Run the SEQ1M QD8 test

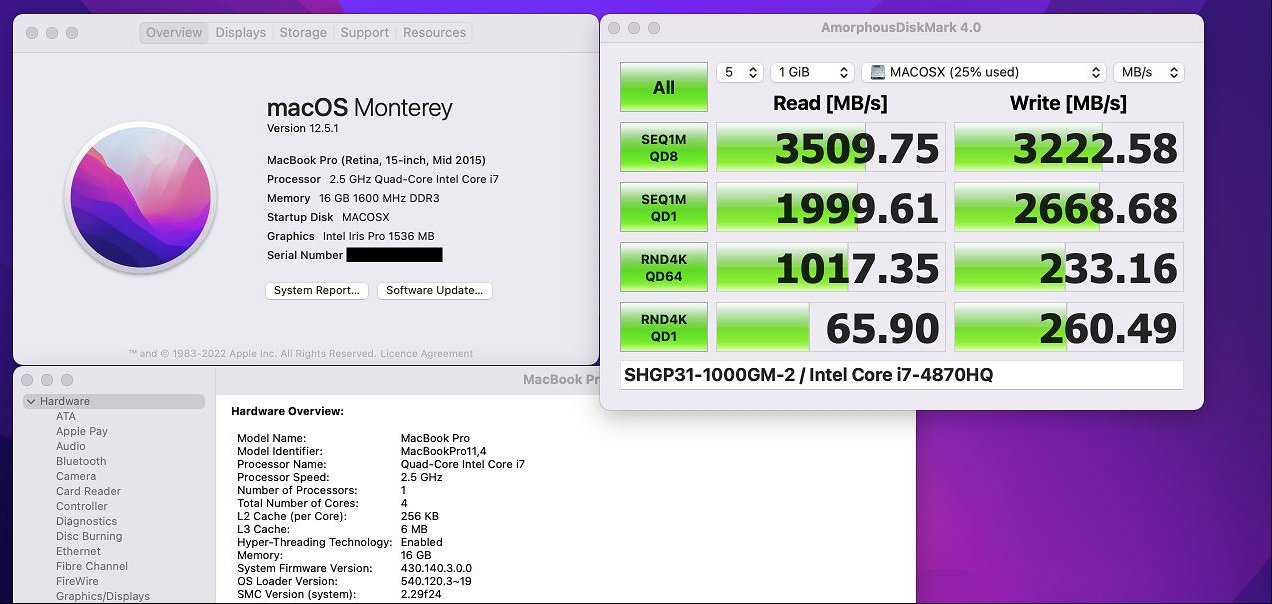[664, 148]
